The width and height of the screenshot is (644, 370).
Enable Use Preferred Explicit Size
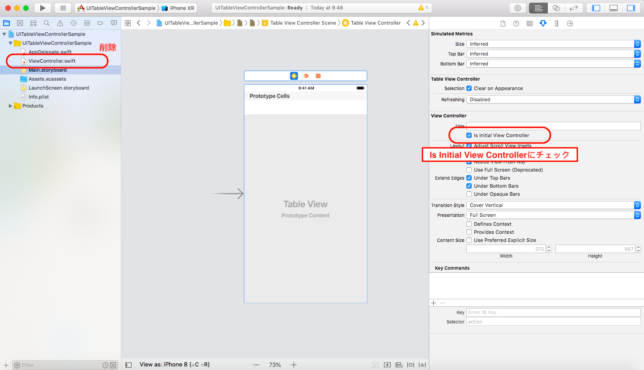tap(469, 240)
